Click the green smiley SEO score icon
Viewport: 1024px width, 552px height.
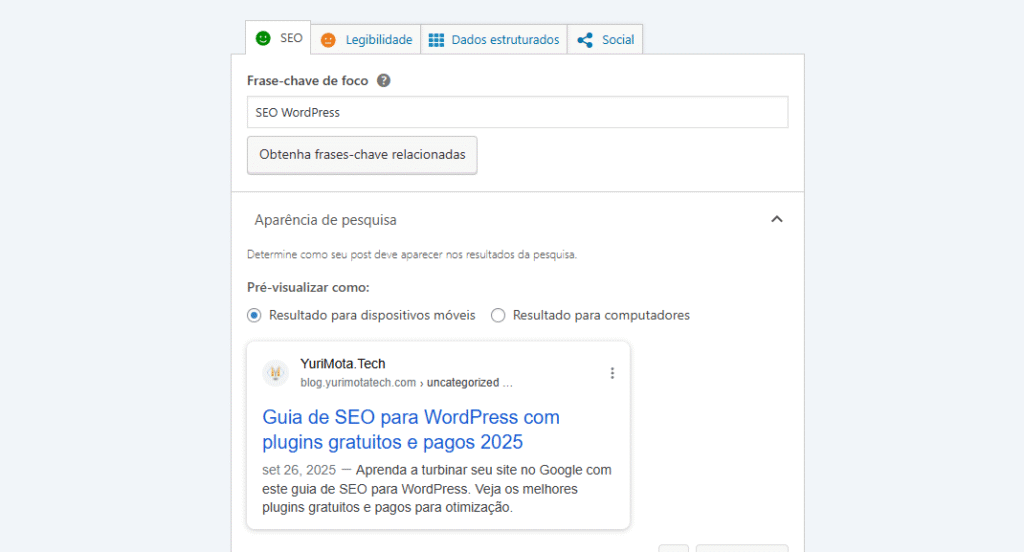coord(263,38)
